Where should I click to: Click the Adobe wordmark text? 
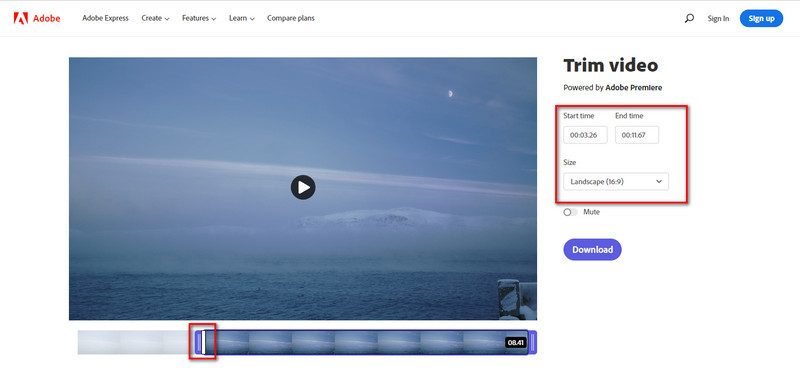[x=46, y=18]
